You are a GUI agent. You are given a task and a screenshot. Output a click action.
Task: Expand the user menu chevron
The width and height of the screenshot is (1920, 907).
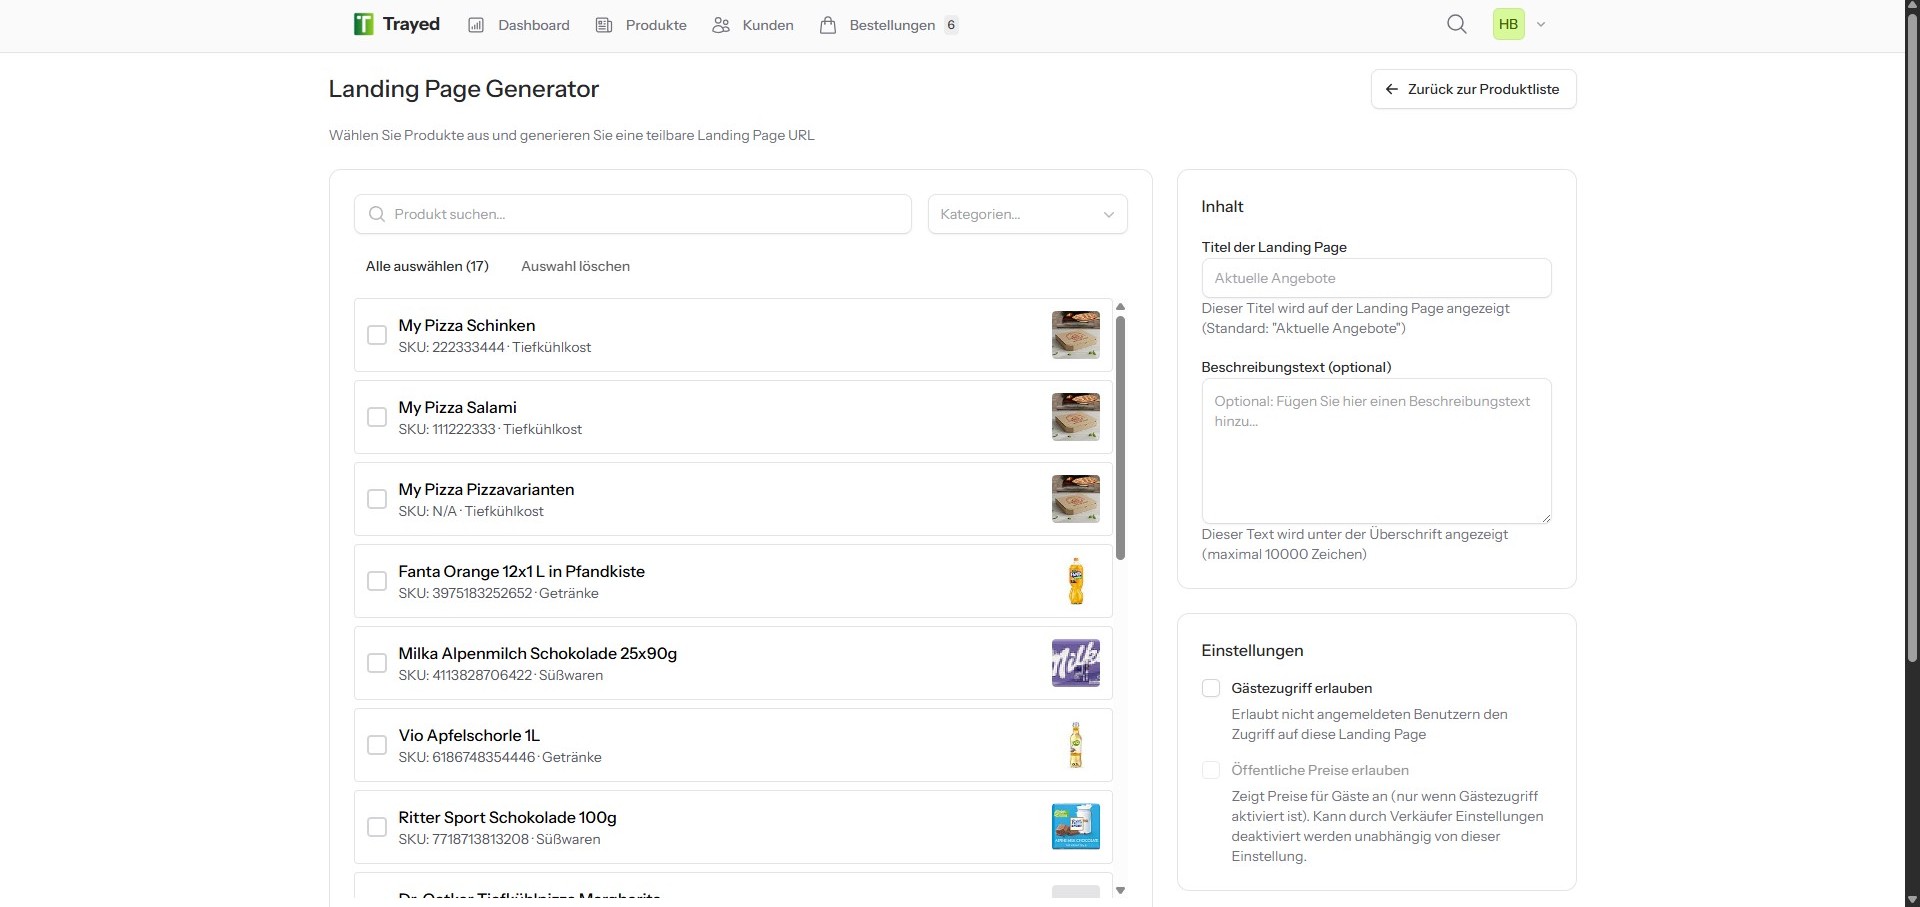(x=1541, y=24)
